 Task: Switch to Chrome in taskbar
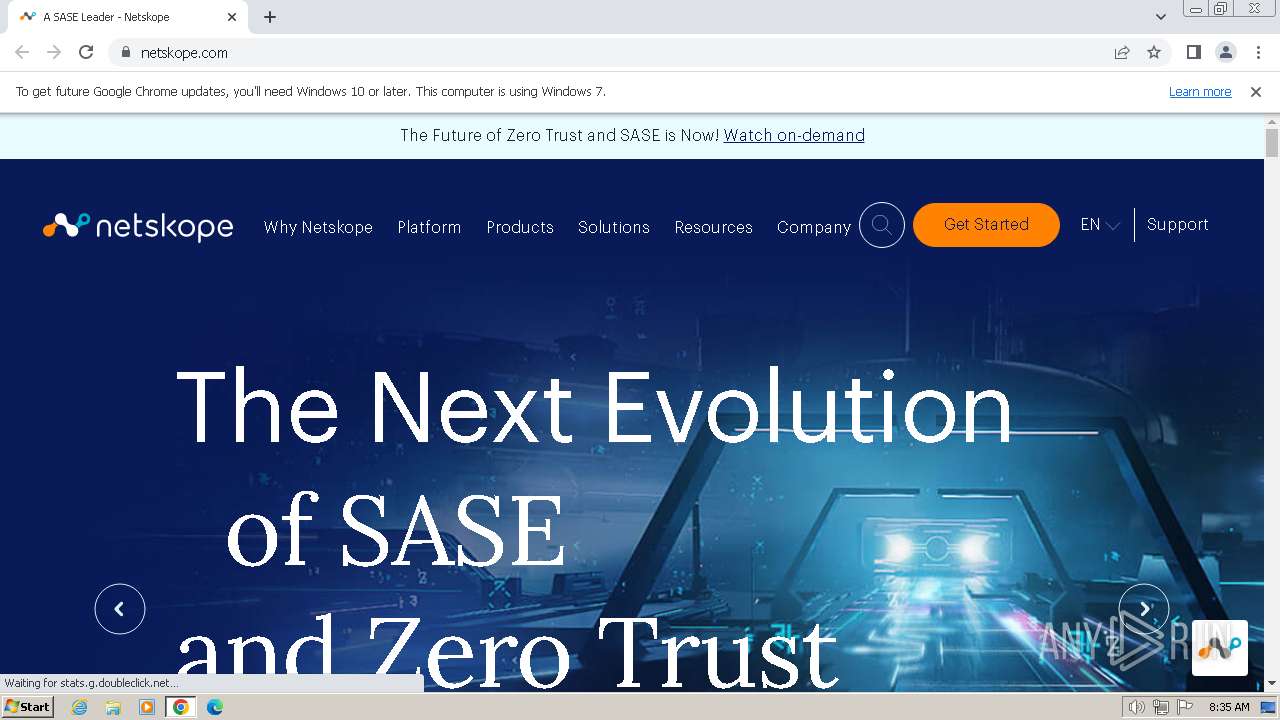pyautogui.click(x=181, y=707)
